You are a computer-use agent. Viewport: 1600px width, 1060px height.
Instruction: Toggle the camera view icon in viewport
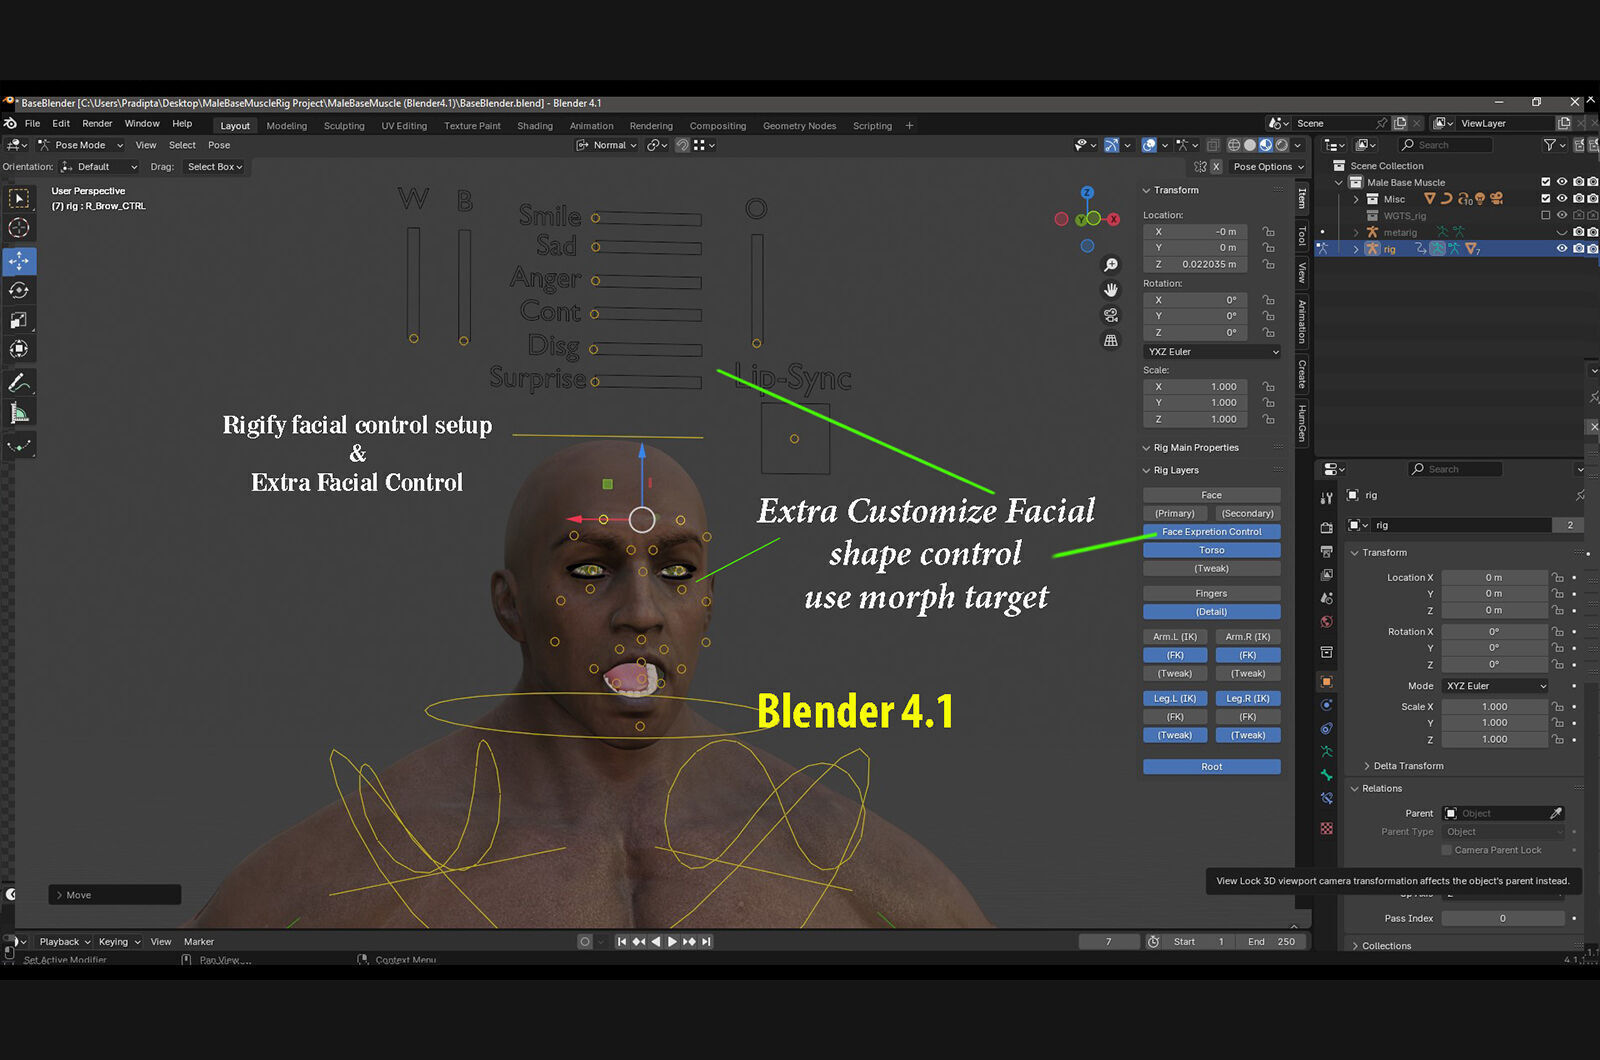tap(1110, 315)
